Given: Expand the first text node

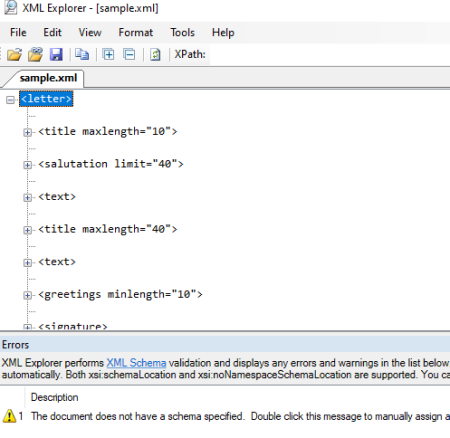Looking at the screenshot, I should pos(28,198).
